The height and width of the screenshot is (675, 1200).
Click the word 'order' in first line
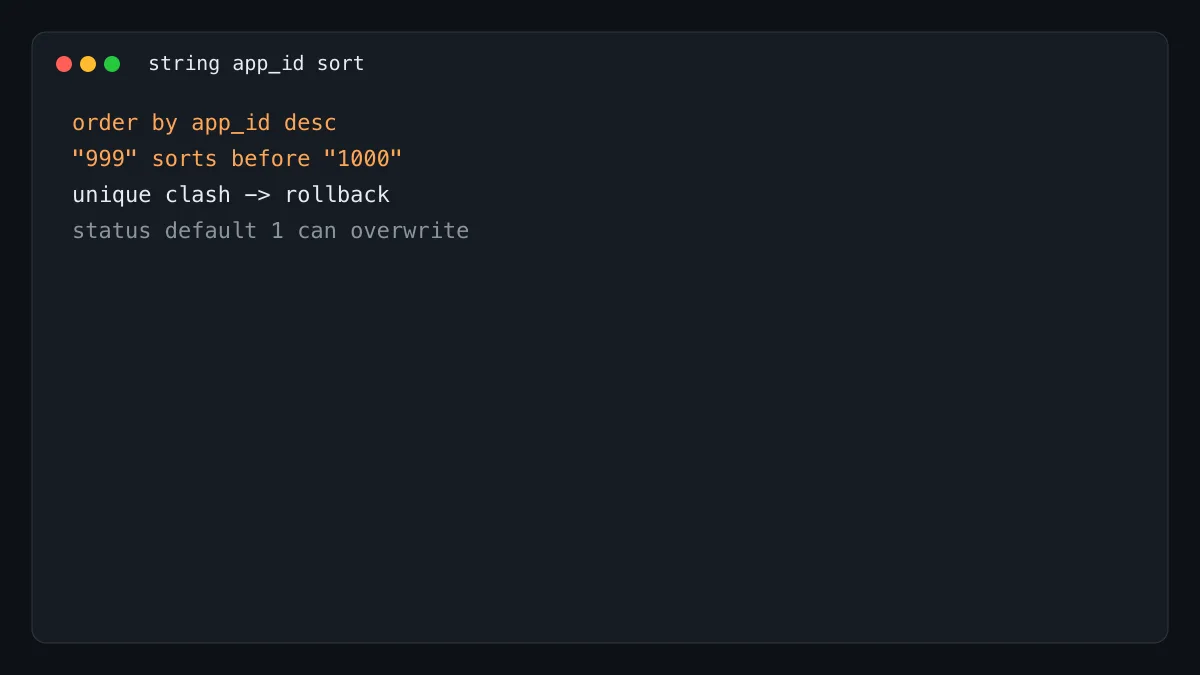click(105, 123)
